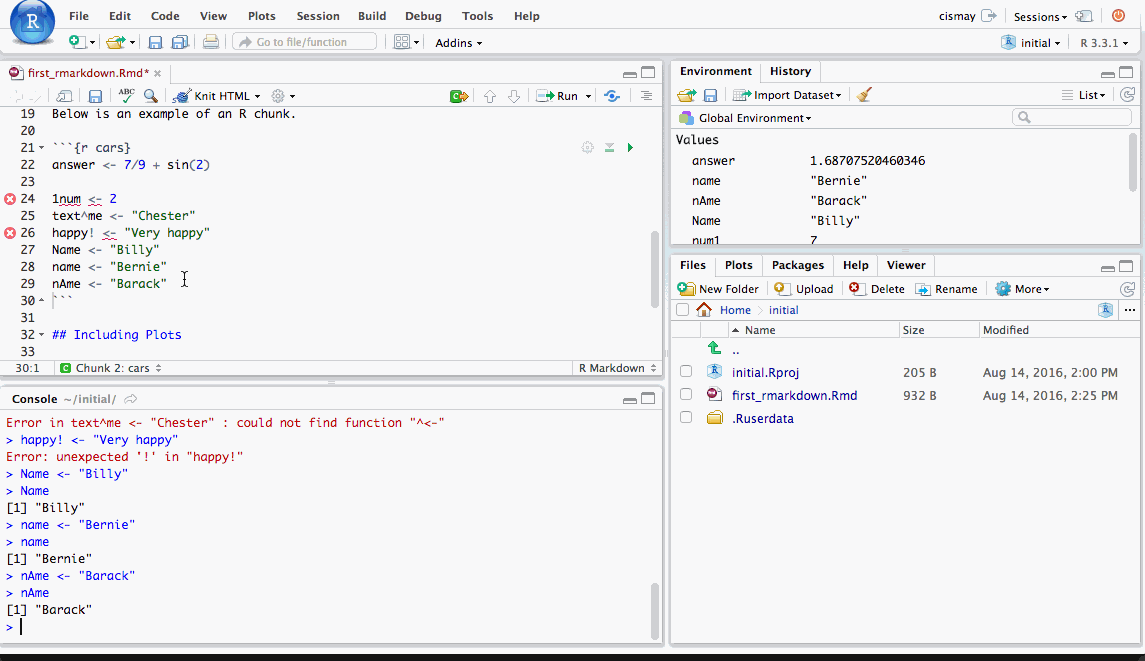The image size is (1145, 661).
Task: Open the Code menu
Action: (165, 16)
